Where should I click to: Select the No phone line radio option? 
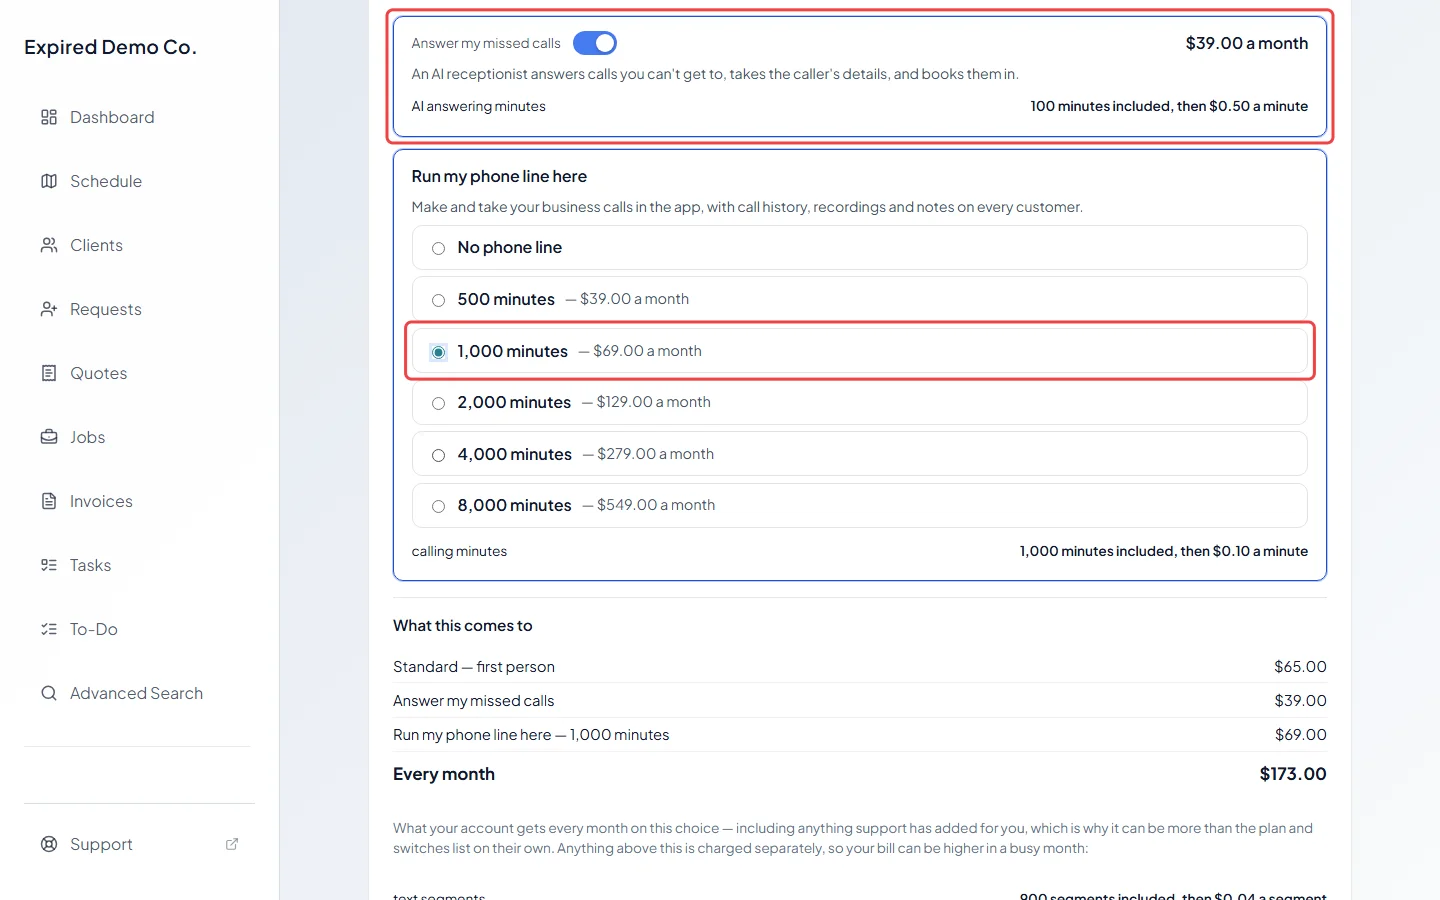[x=438, y=248]
